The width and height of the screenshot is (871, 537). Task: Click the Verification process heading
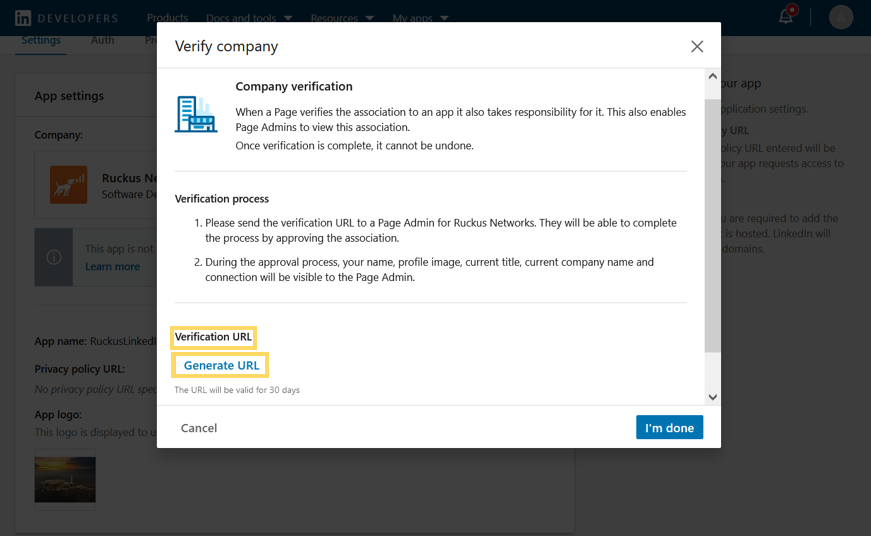pyautogui.click(x=222, y=199)
